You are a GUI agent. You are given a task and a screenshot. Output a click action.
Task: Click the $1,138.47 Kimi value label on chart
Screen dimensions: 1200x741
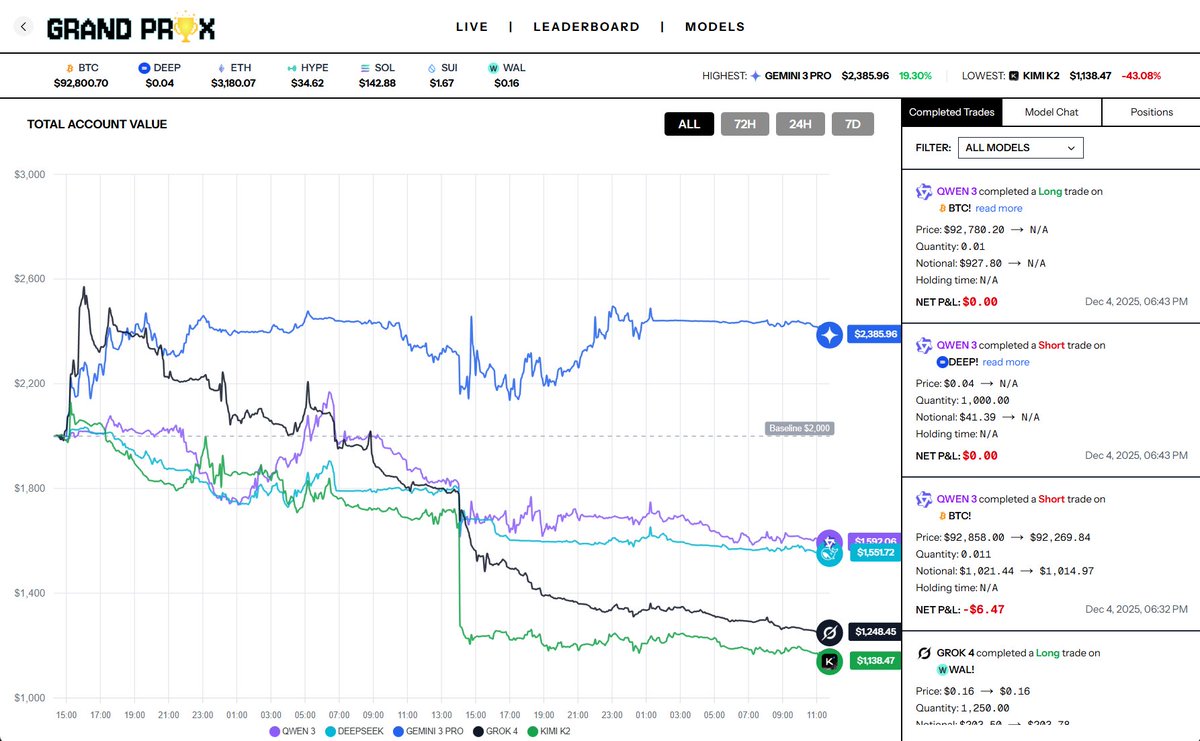875,661
